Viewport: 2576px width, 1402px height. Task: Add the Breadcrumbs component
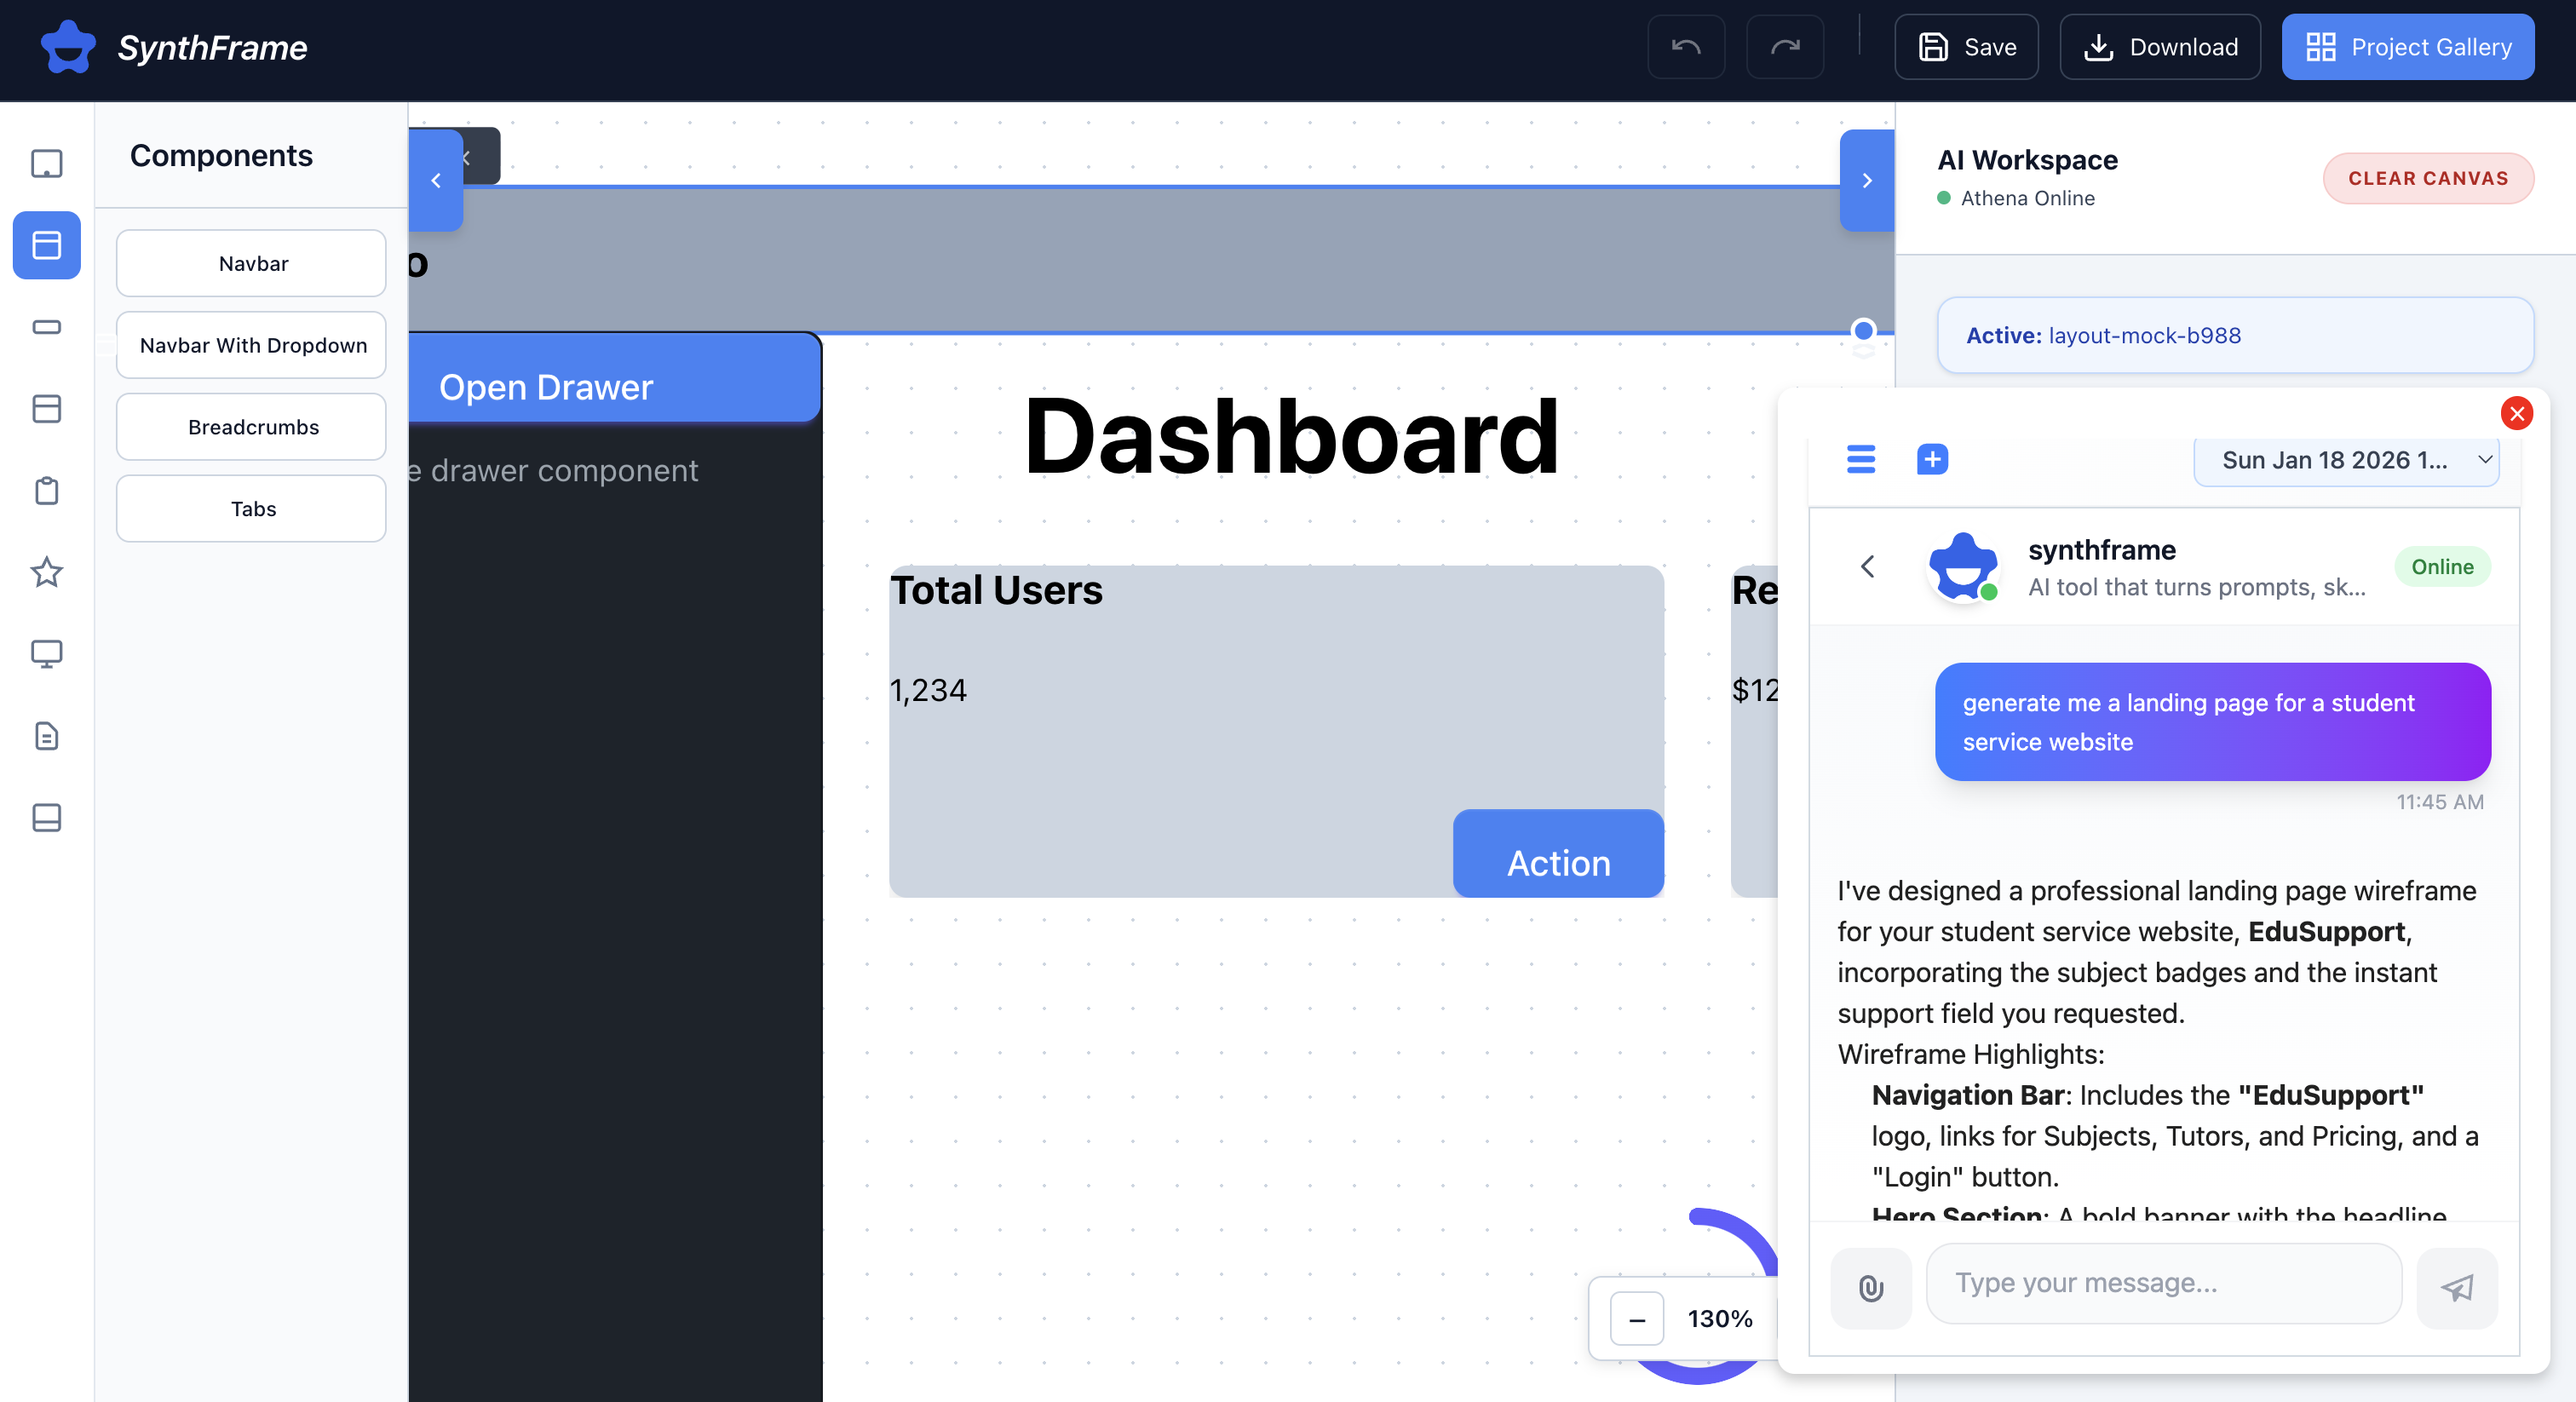point(252,427)
